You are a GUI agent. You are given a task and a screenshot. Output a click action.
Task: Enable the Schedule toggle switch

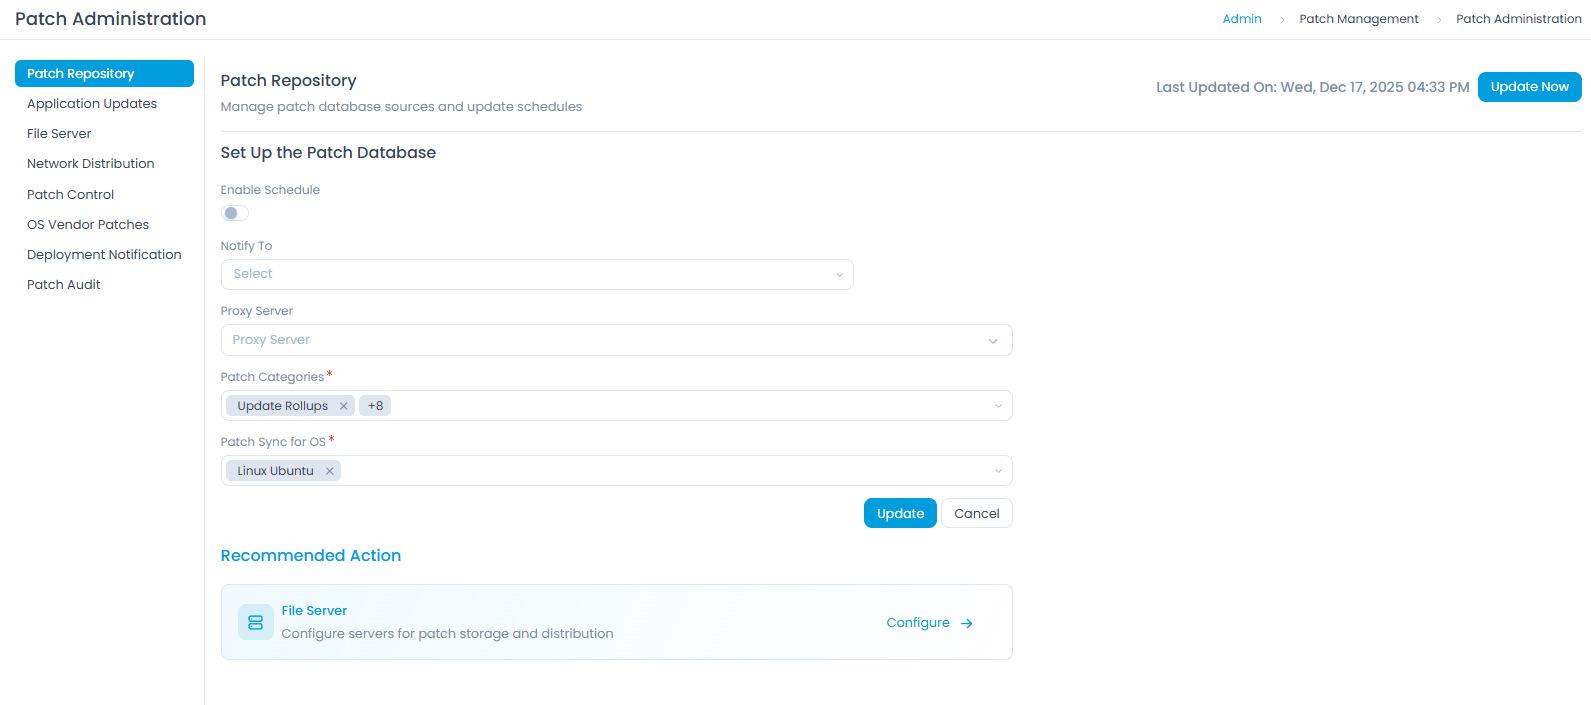234,213
